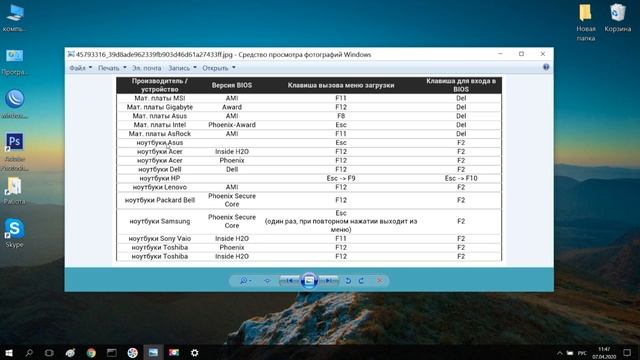
Task: Go to next photo in viewer
Action: 329,281
